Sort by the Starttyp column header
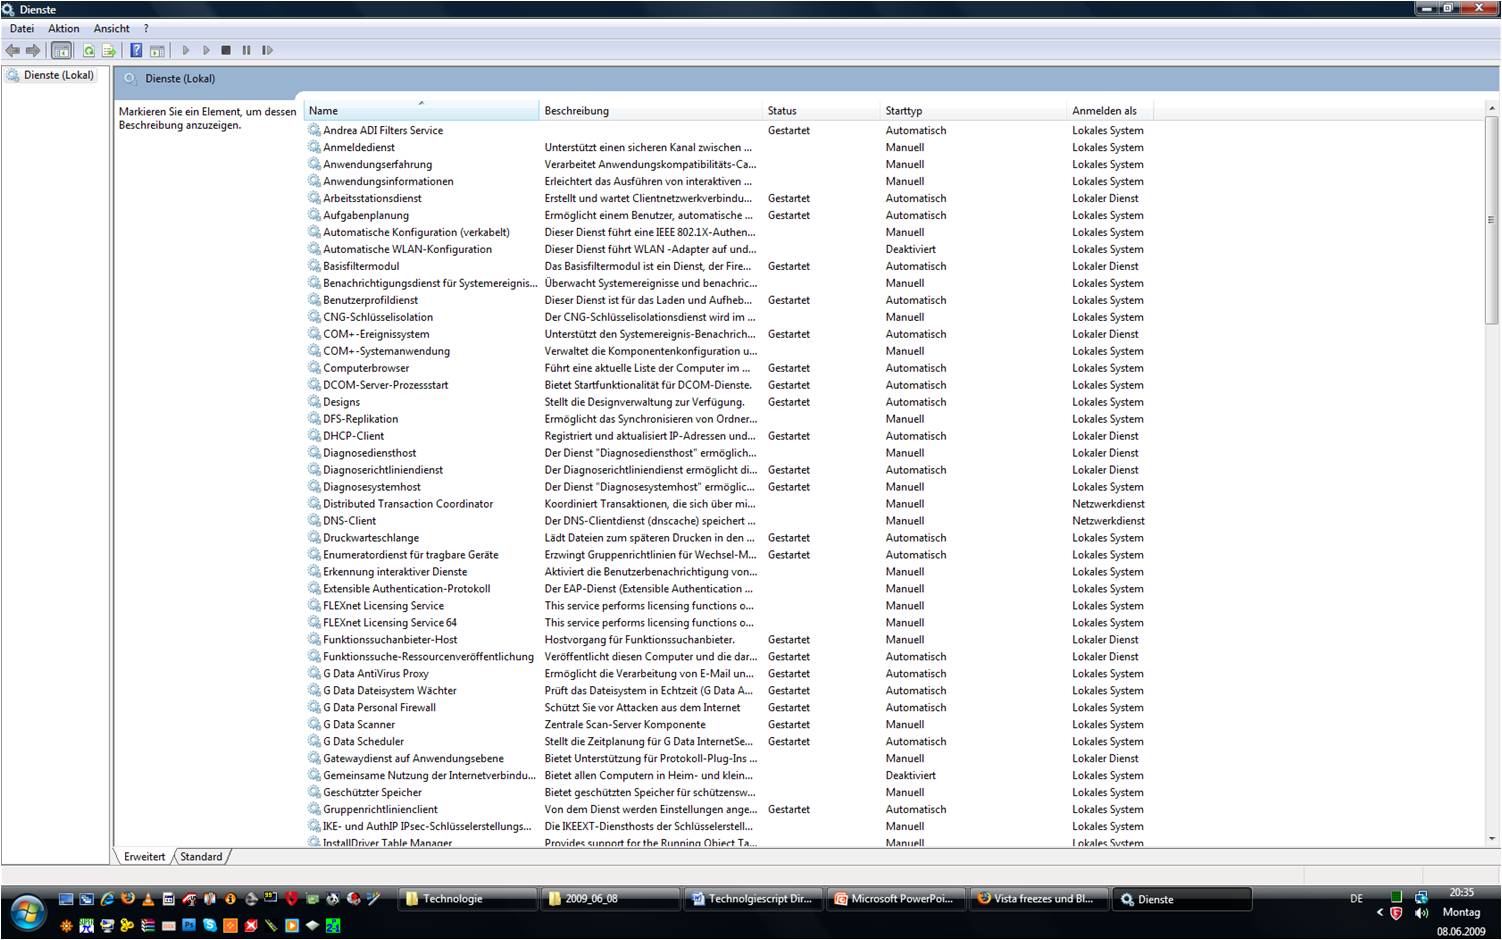The image size is (1502, 940). 974,110
